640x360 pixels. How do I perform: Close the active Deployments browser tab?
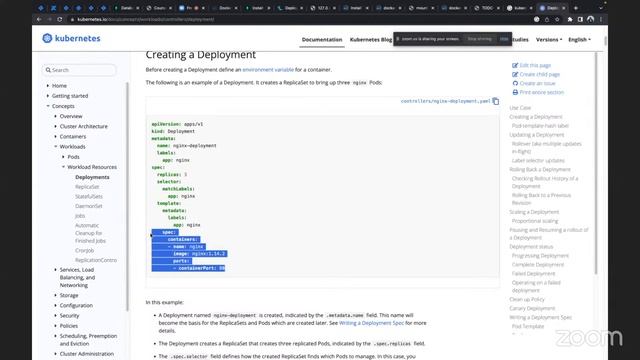(564, 8)
